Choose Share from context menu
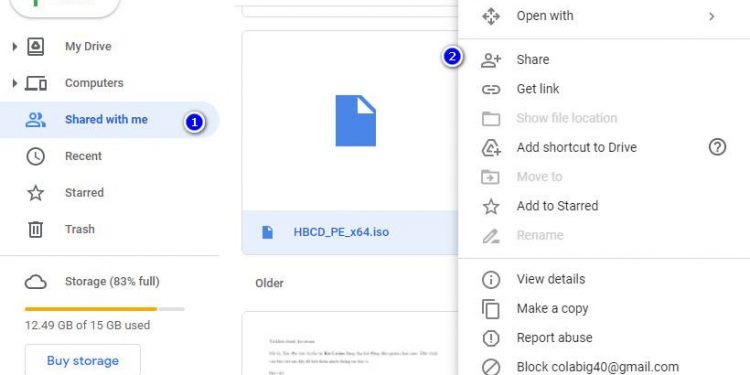Viewport: 750px width, 375px height. click(533, 60)
